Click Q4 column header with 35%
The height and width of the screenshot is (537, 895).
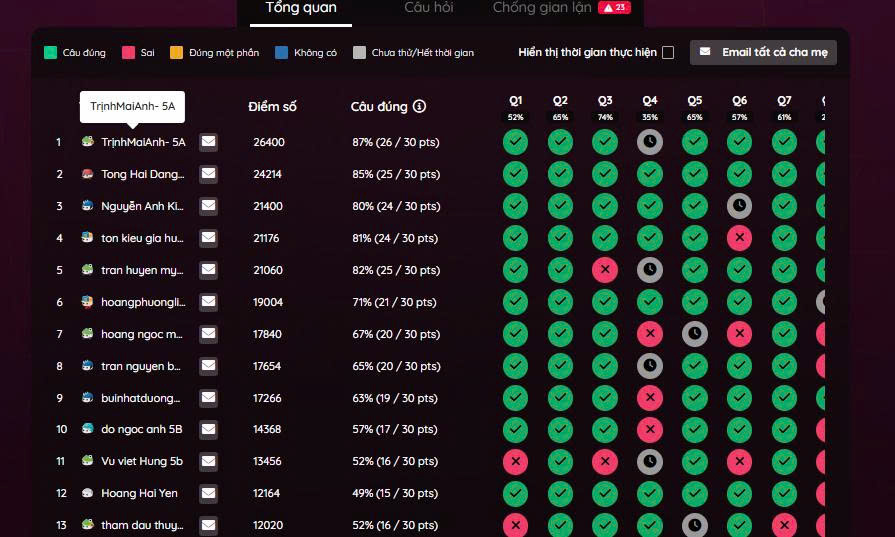[650, 101]
